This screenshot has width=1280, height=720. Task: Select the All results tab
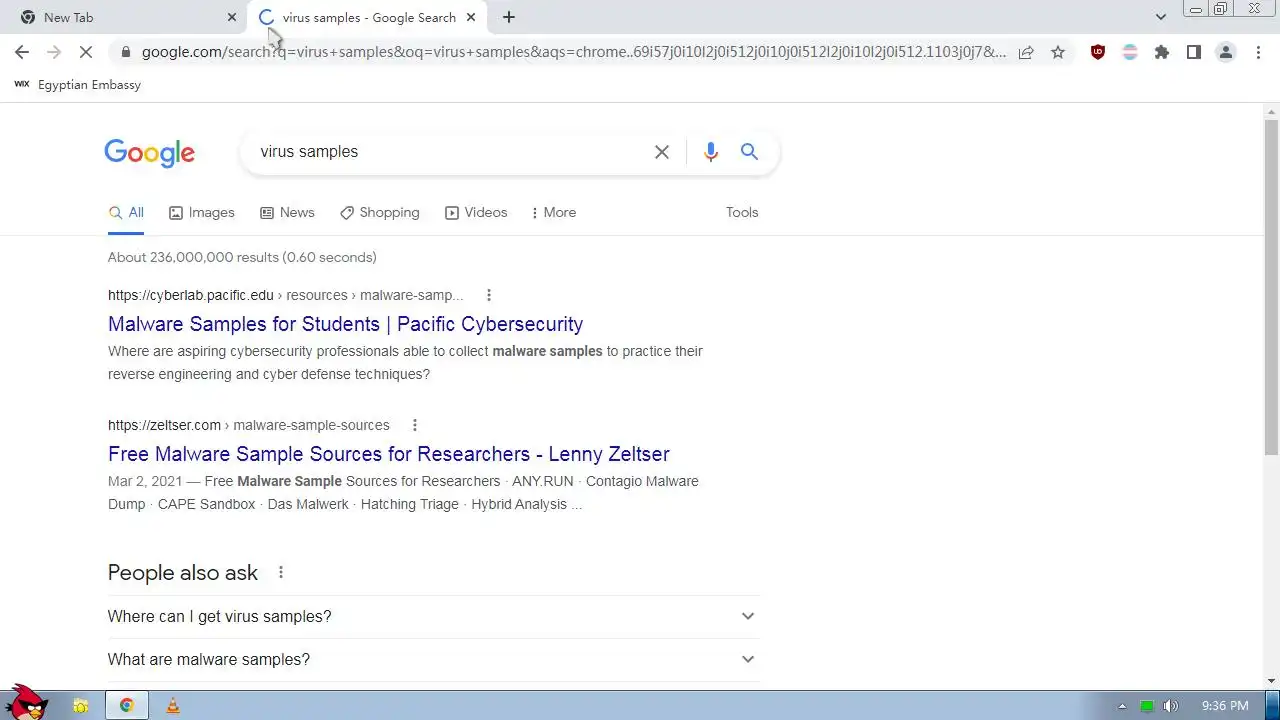tap(126, 213)
